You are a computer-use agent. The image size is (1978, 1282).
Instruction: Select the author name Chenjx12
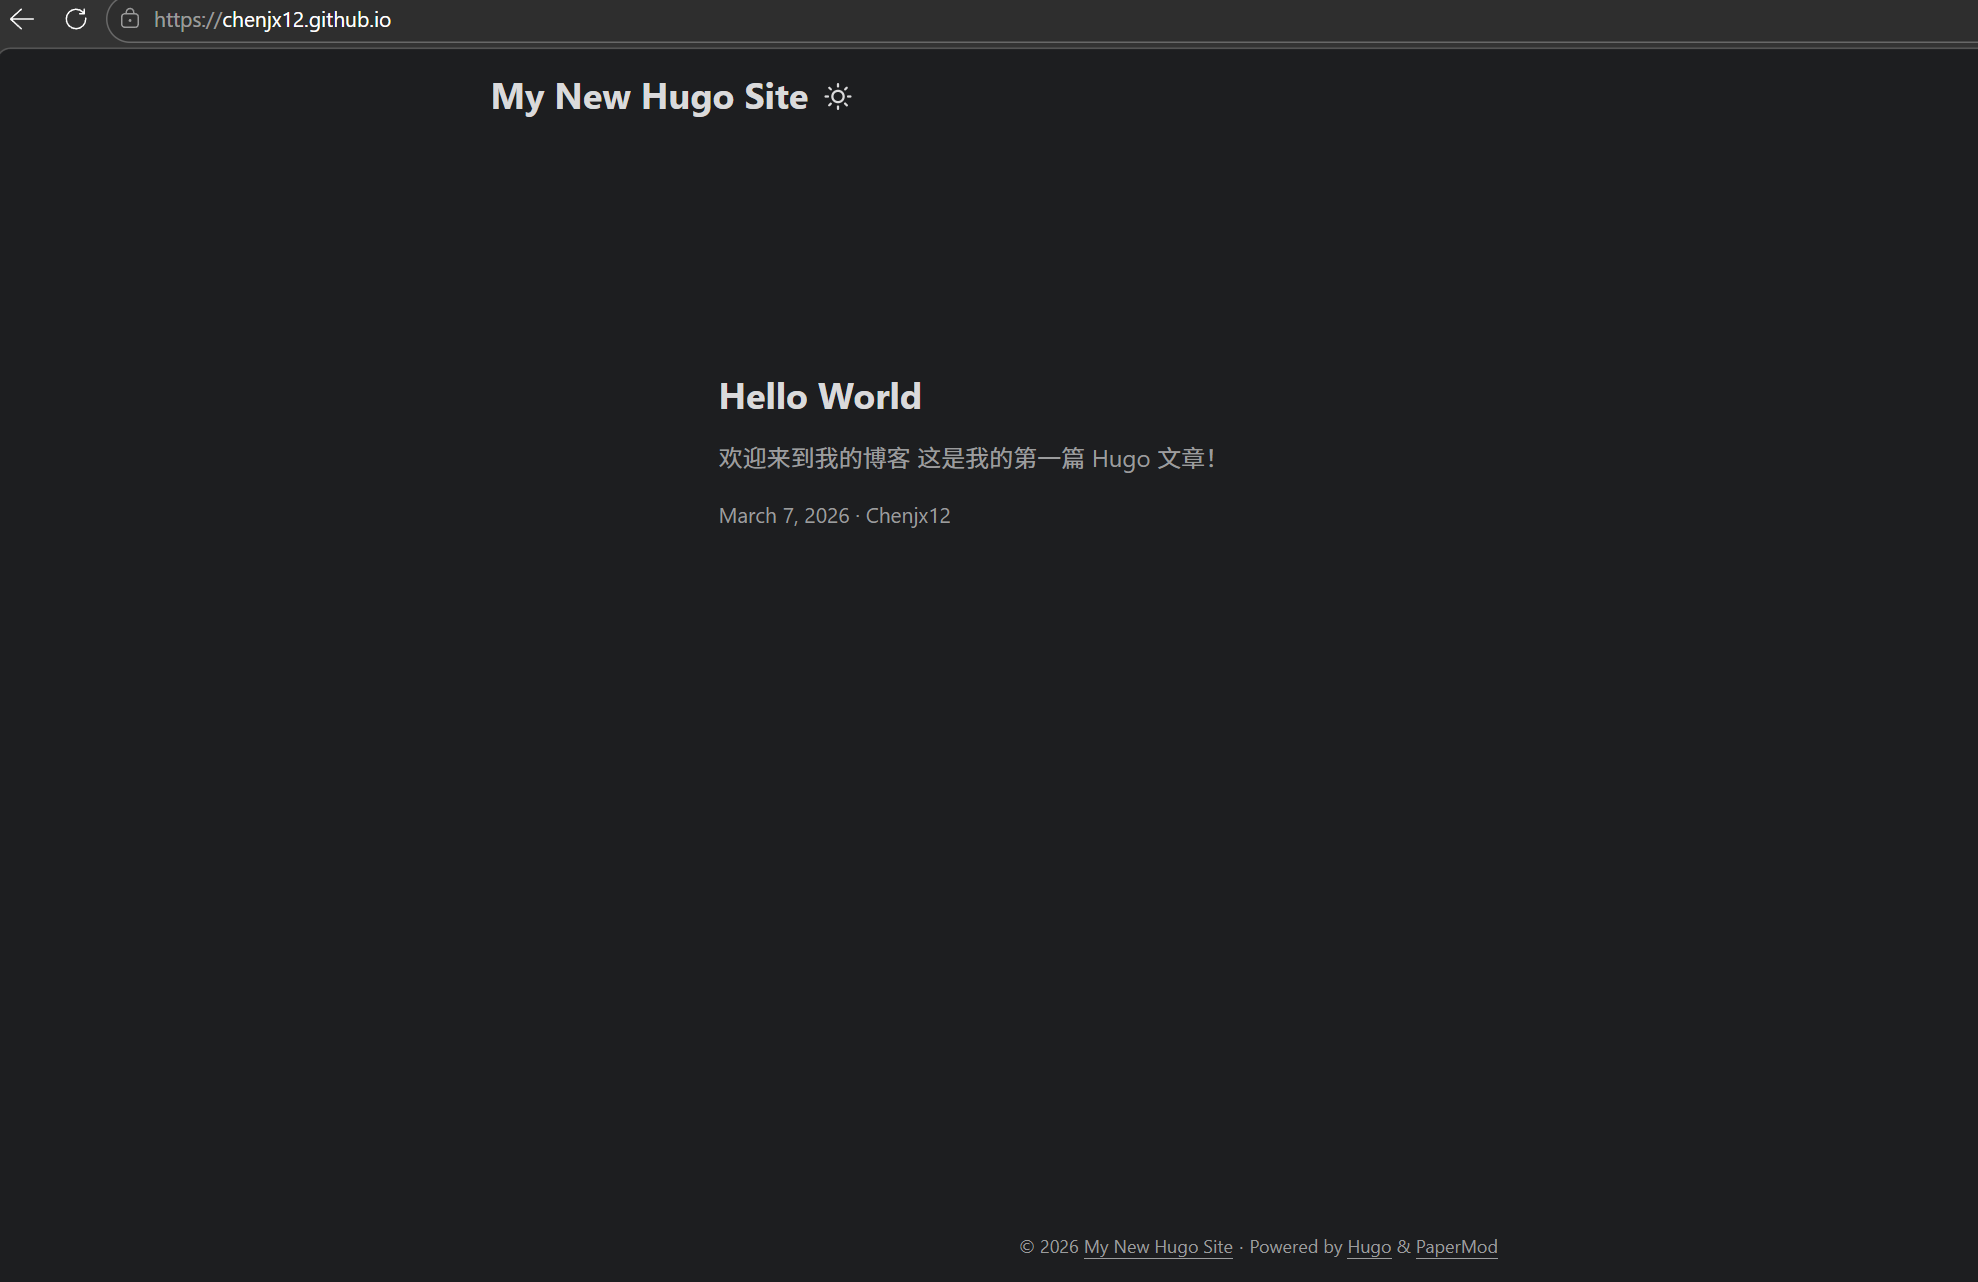click(x=908, y=516)
